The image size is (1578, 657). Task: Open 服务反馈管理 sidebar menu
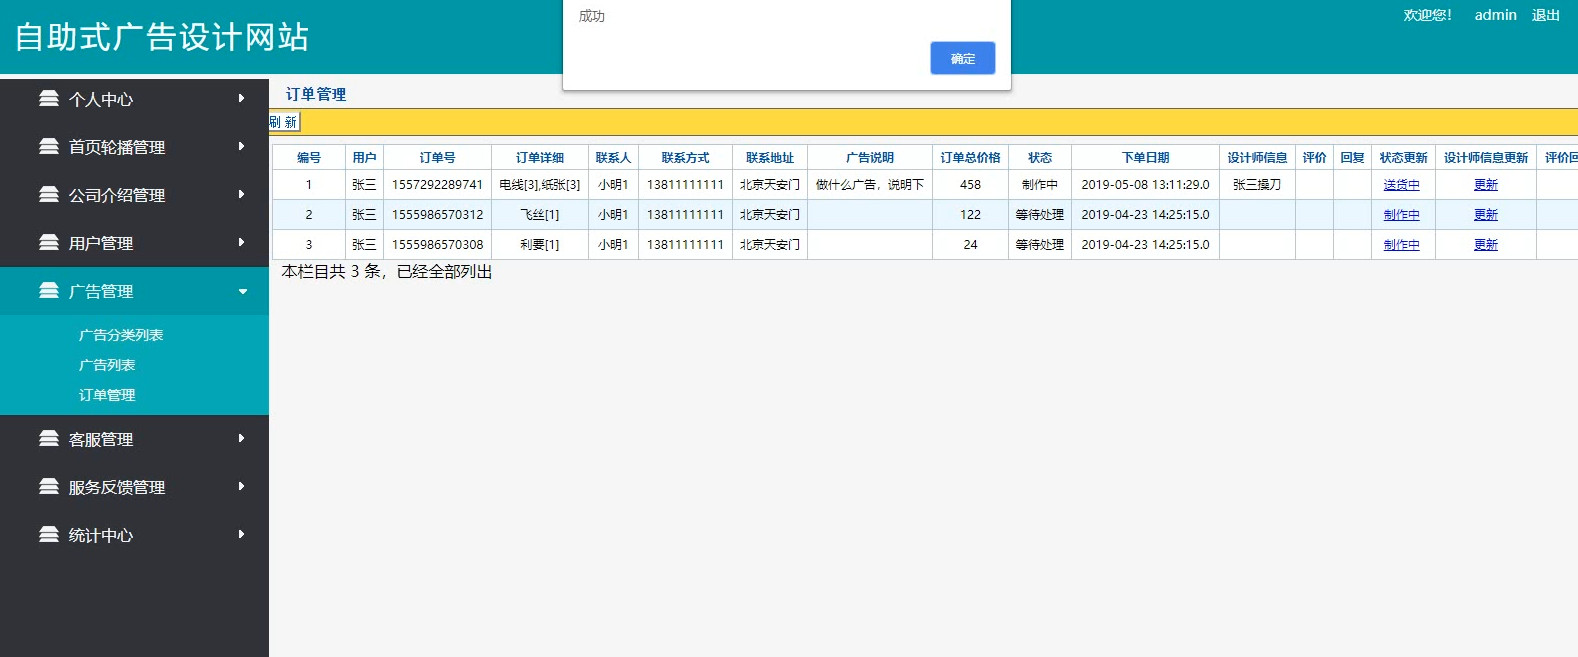134,487
